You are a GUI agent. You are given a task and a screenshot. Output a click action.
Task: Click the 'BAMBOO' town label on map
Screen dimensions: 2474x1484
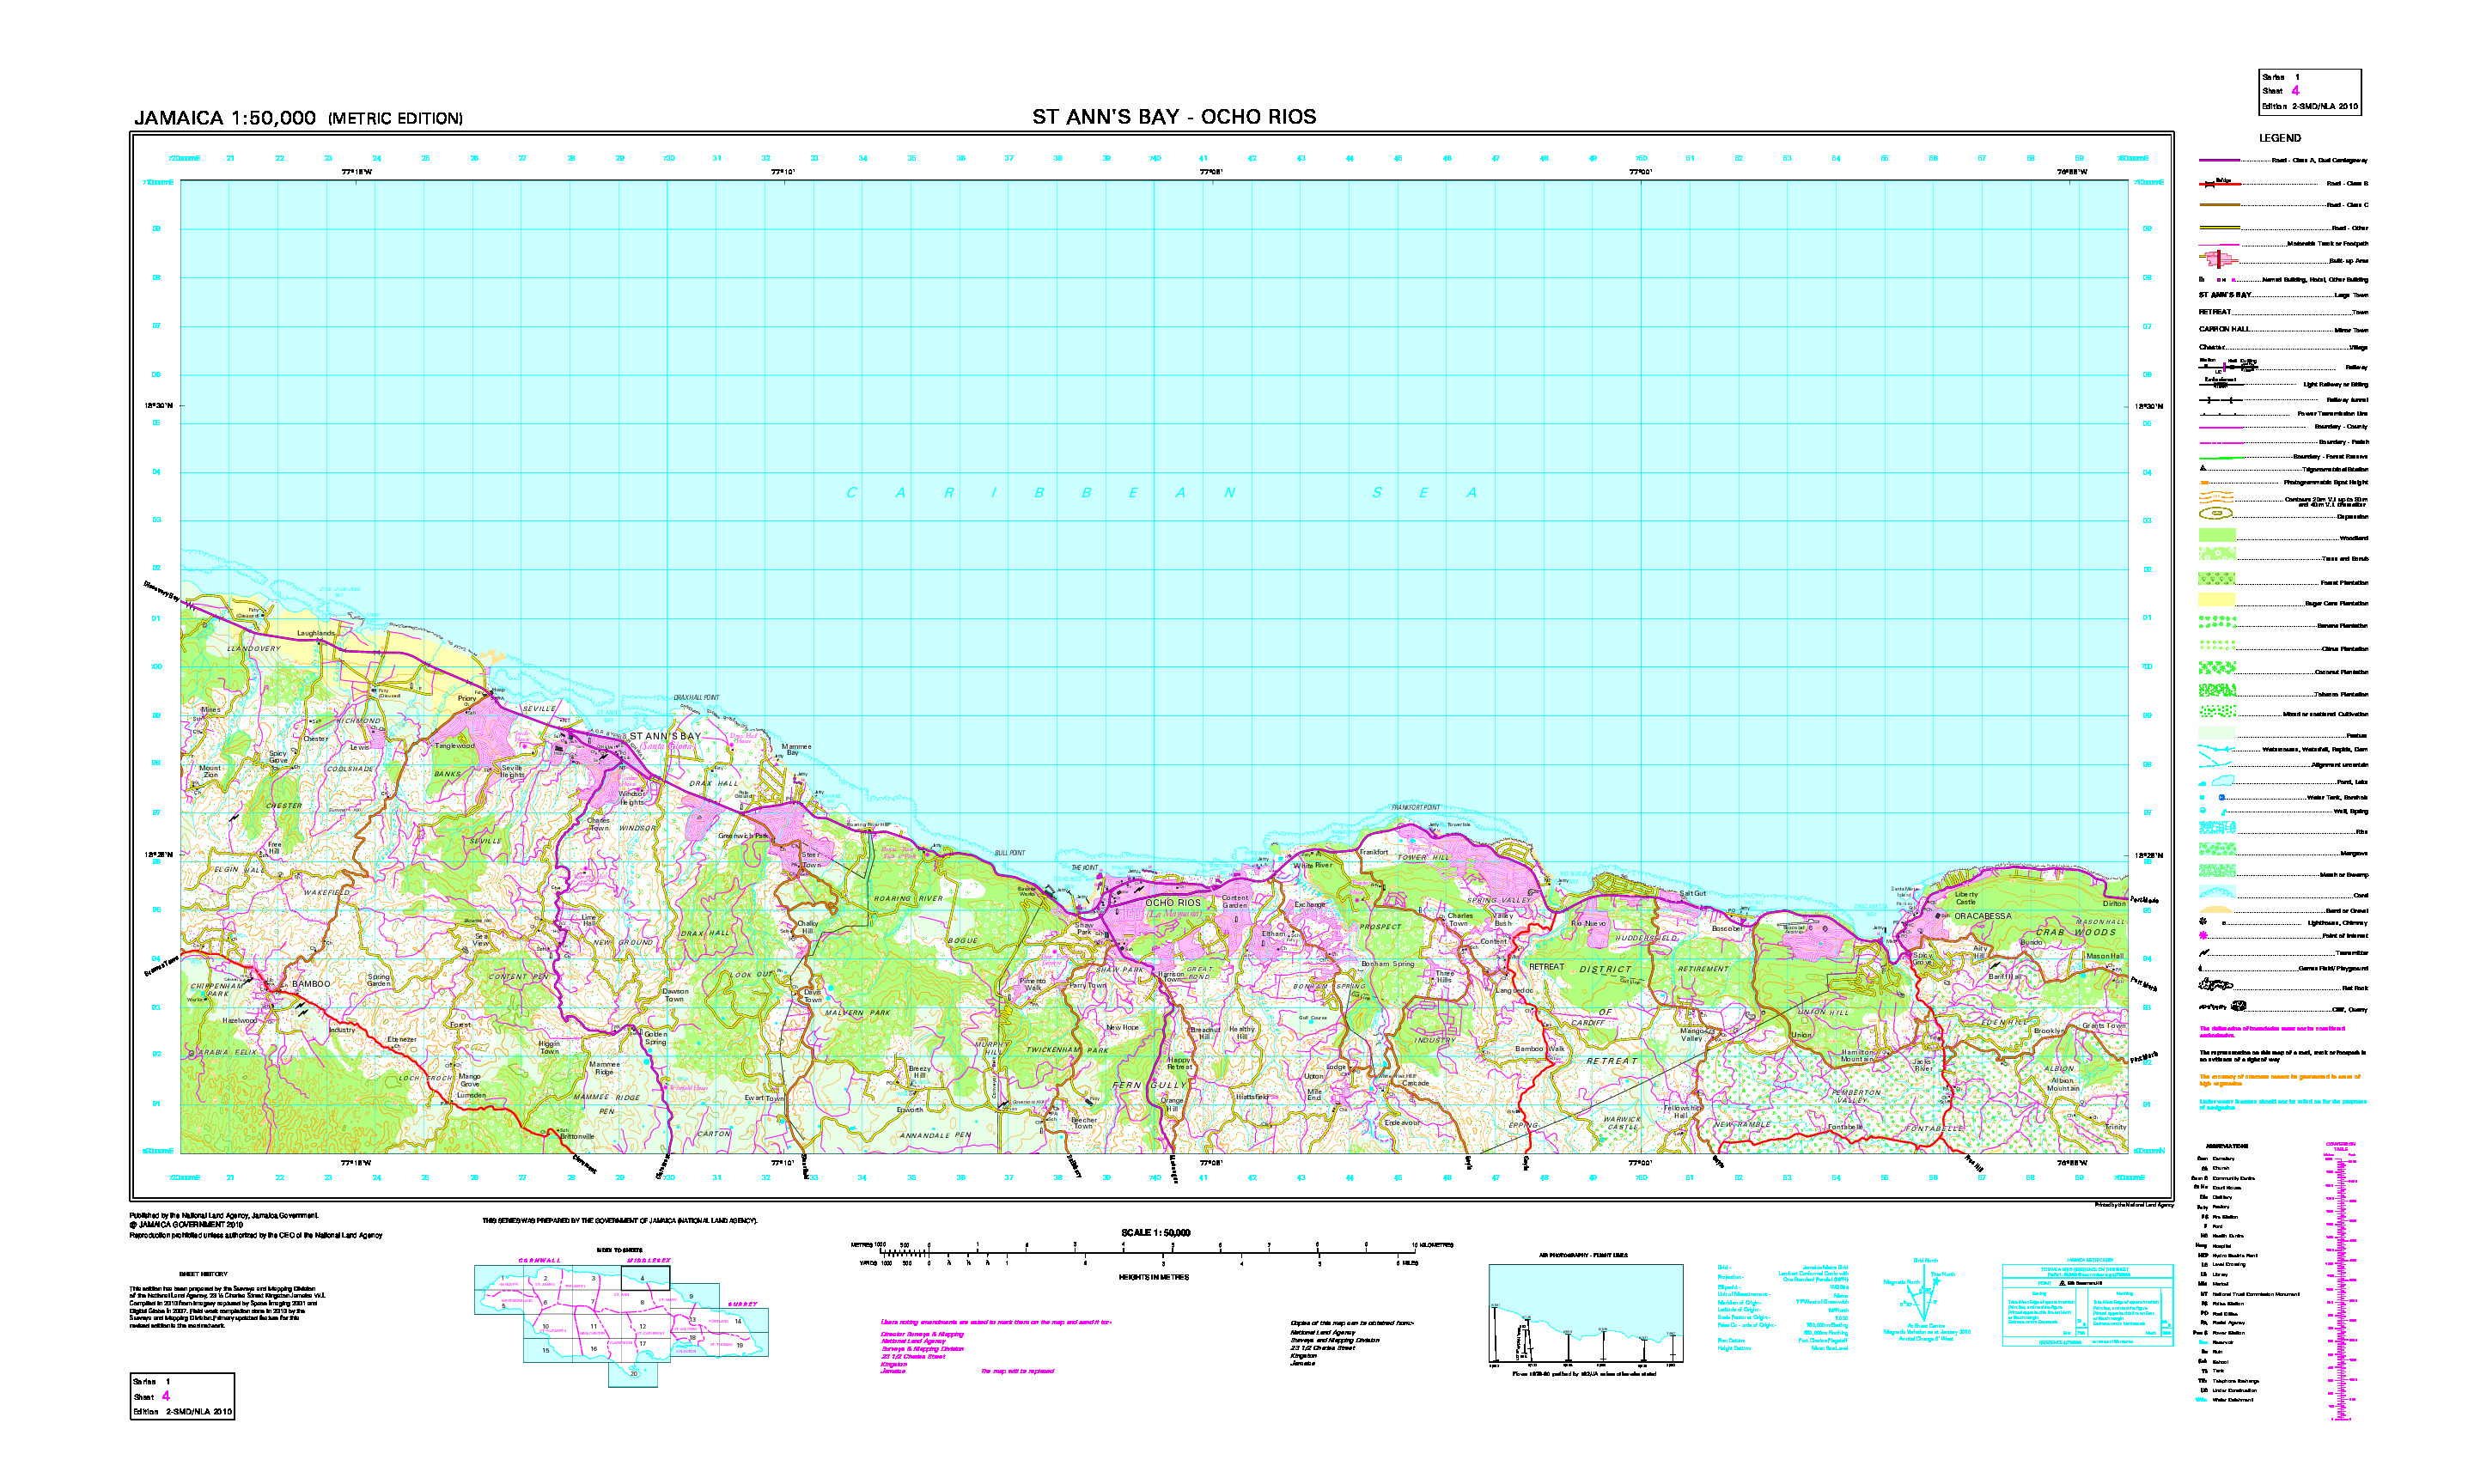point(311,984)
